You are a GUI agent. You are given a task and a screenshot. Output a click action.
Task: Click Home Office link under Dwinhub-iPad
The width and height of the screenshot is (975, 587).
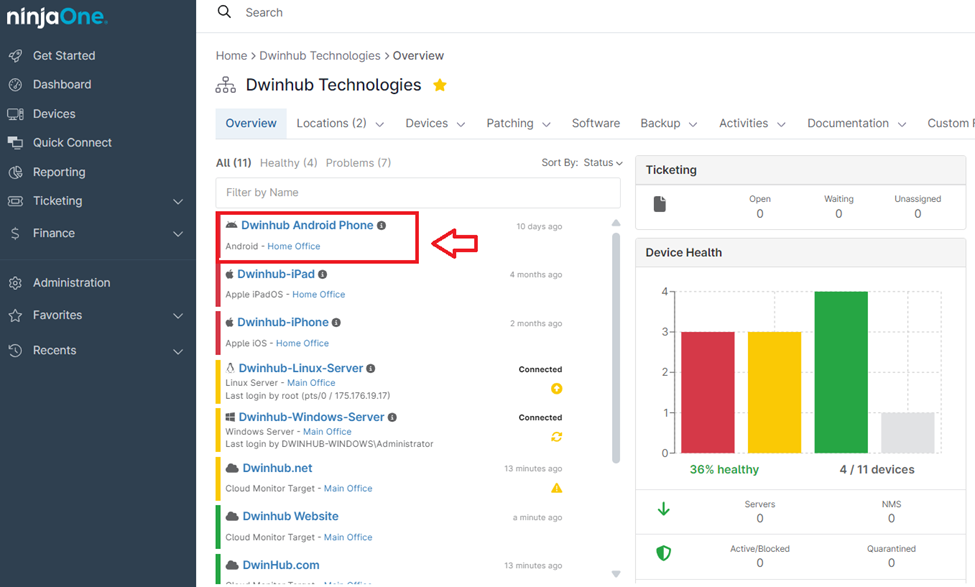point(318,295)
